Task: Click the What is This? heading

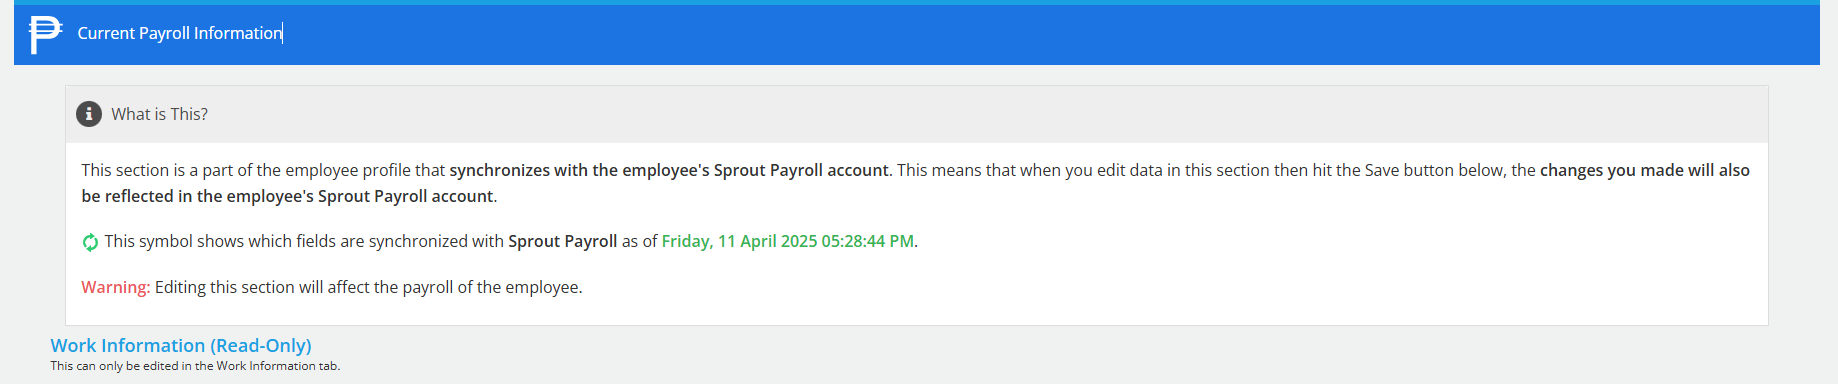Action: [x=160, y=114]
